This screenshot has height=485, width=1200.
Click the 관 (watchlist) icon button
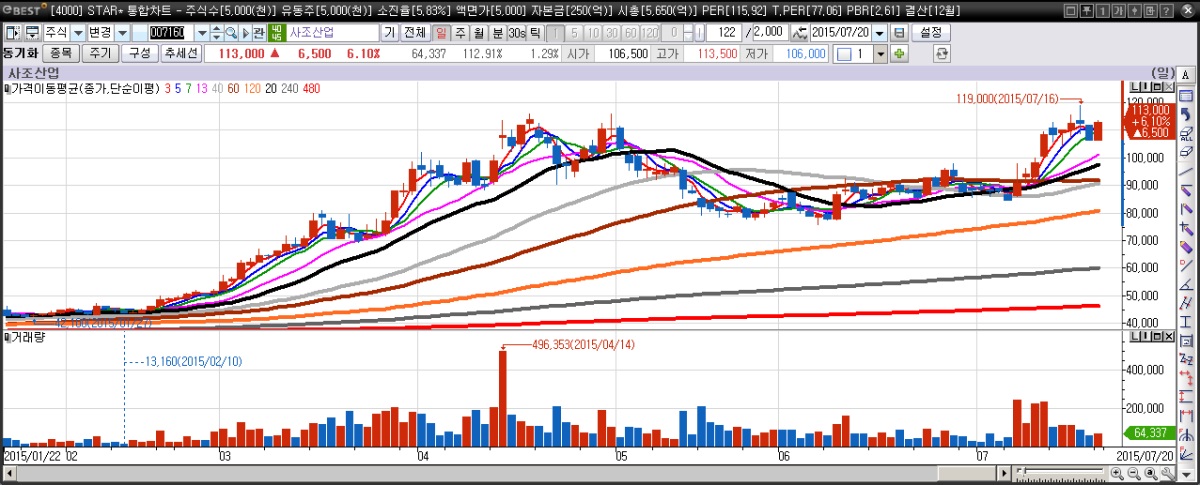point(258,32)
